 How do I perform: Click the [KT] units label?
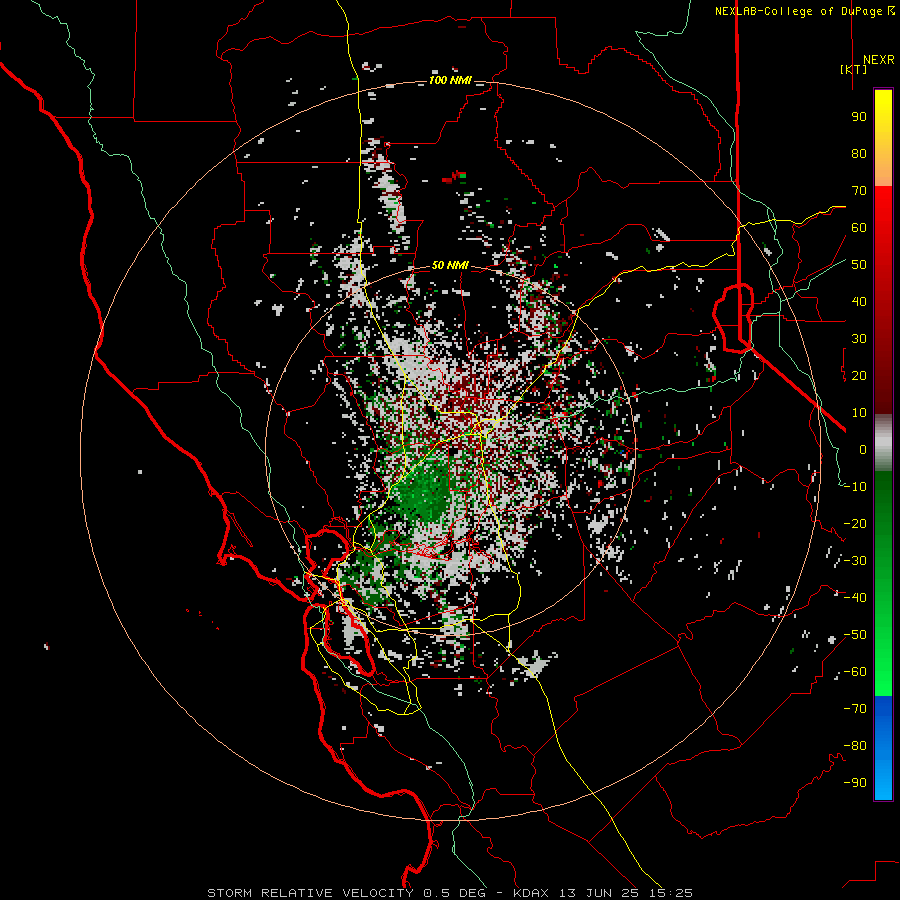854,69
